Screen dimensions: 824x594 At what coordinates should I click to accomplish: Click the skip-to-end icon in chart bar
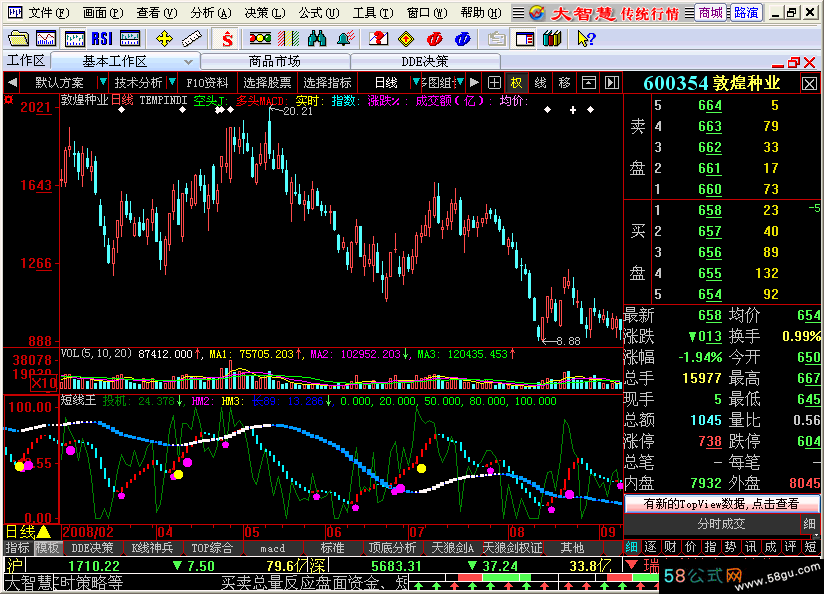tap(612, 83)
